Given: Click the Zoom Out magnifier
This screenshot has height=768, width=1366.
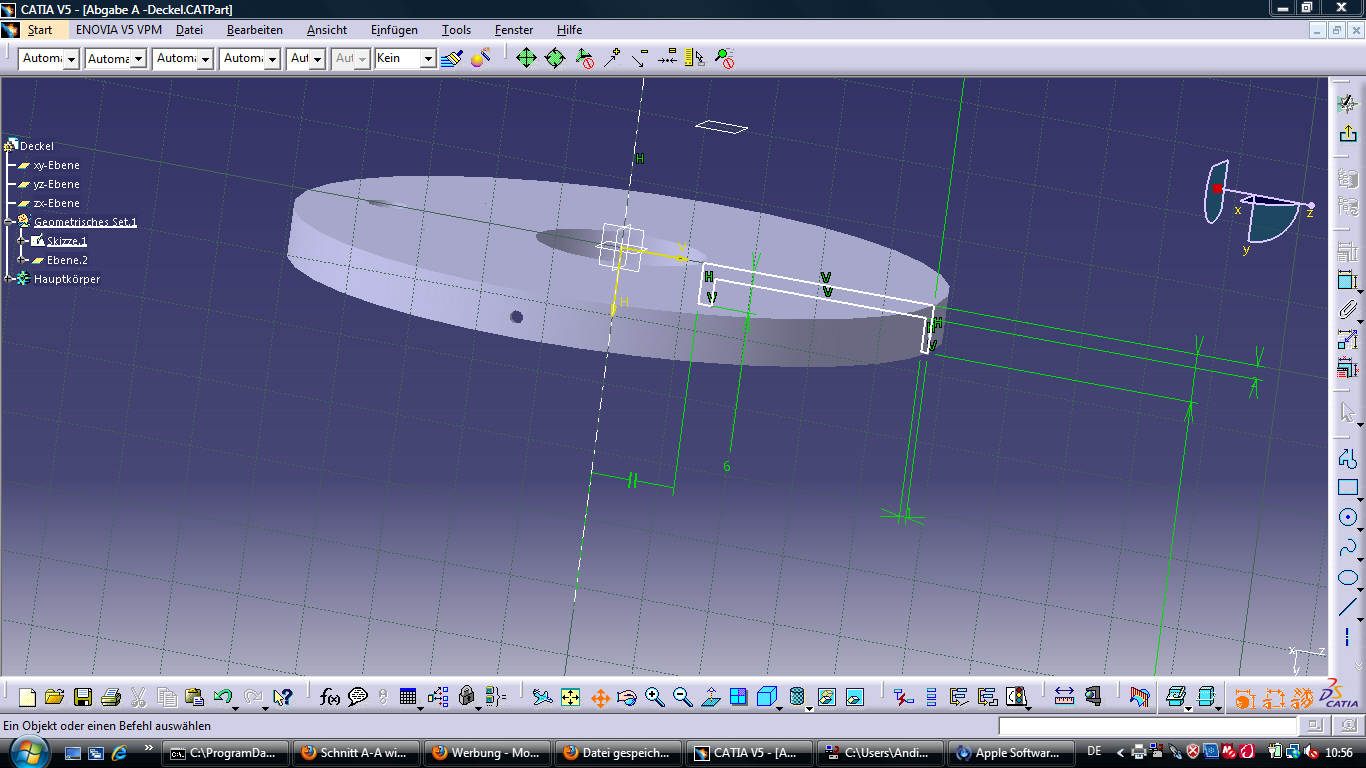Looking at the screenshot, I should [683, 697].
